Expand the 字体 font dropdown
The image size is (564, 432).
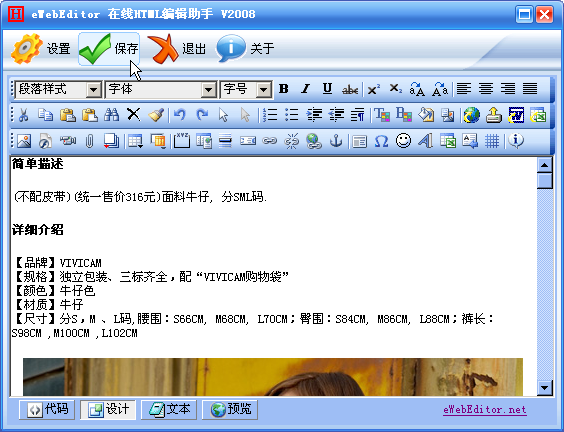coord(161,89)
